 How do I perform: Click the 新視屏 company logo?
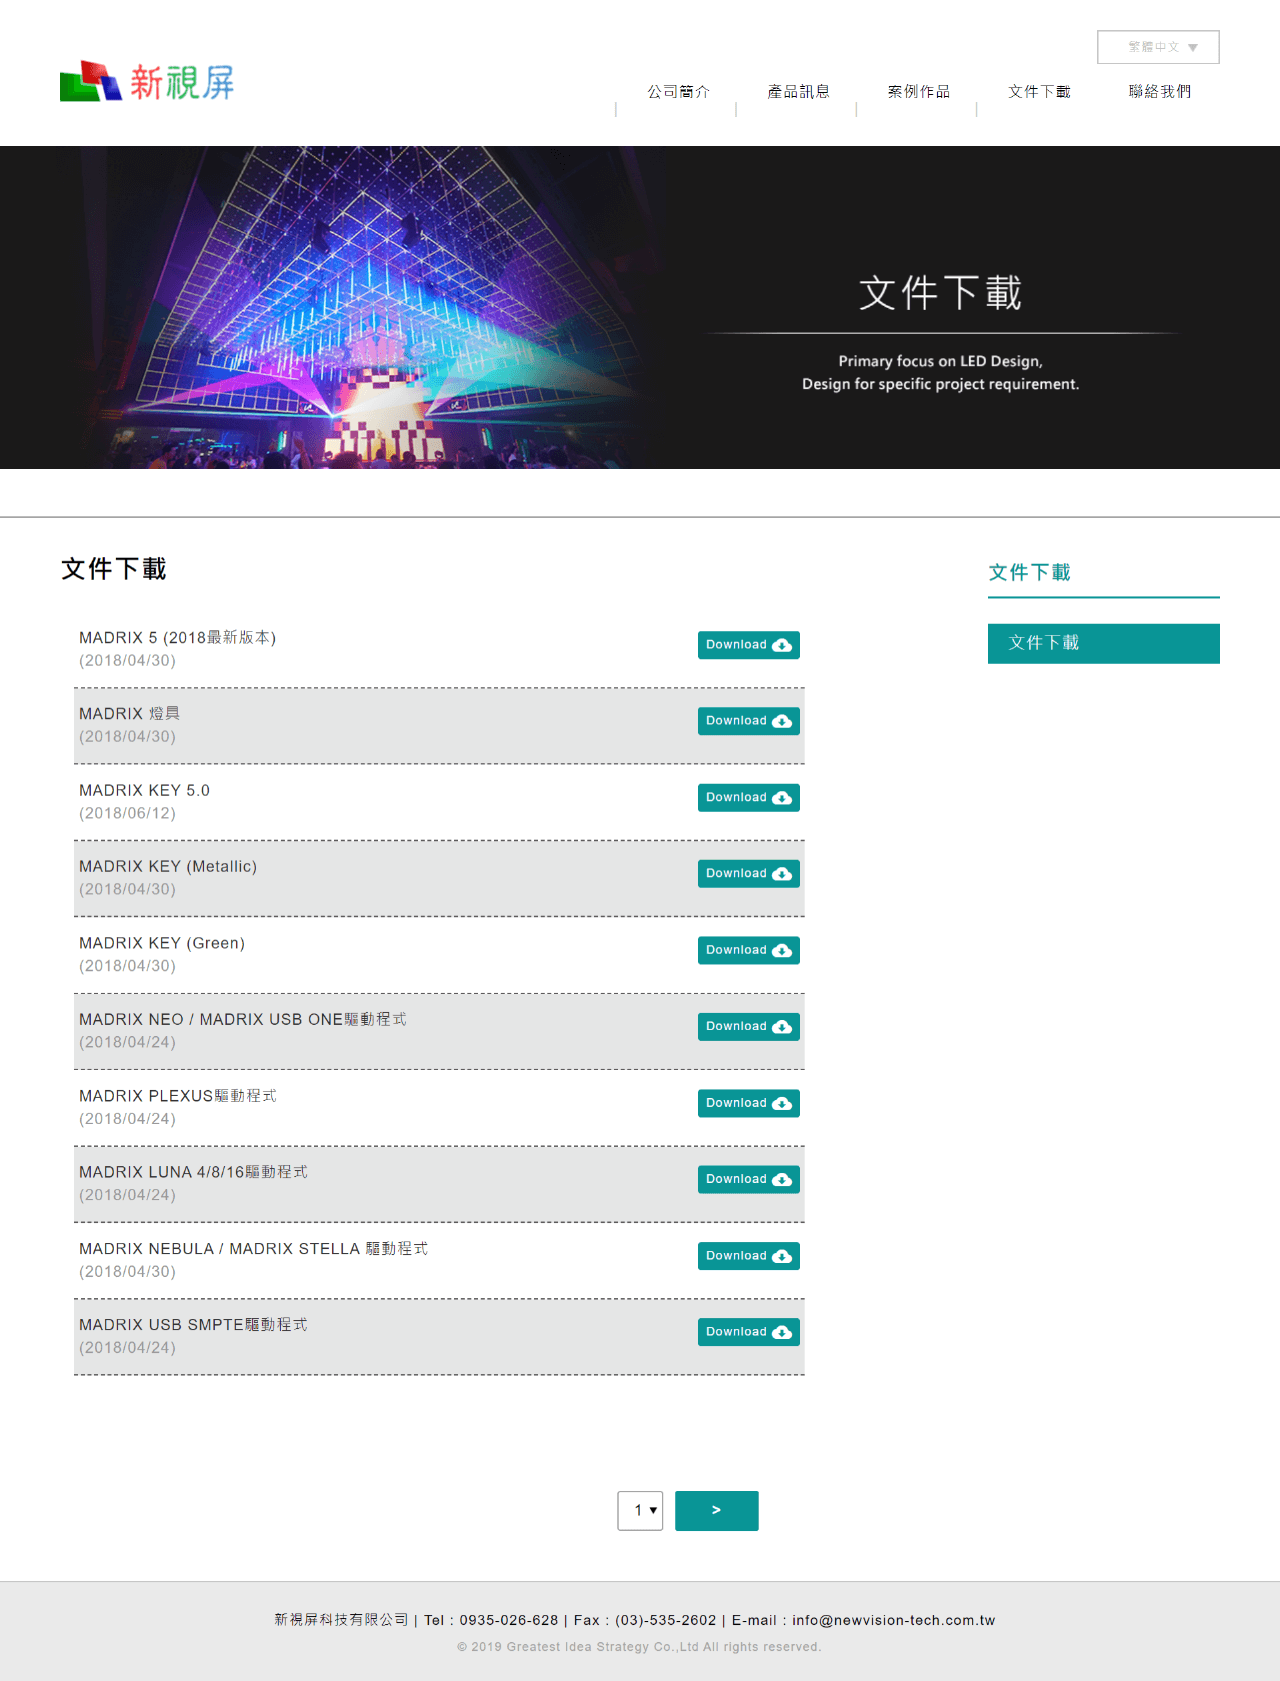[147, 81]
